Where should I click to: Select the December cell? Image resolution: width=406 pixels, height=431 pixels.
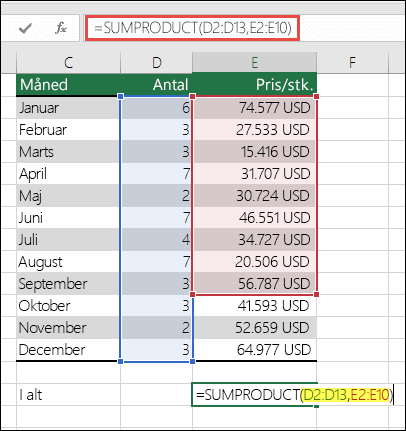click(x=68, y=350)
